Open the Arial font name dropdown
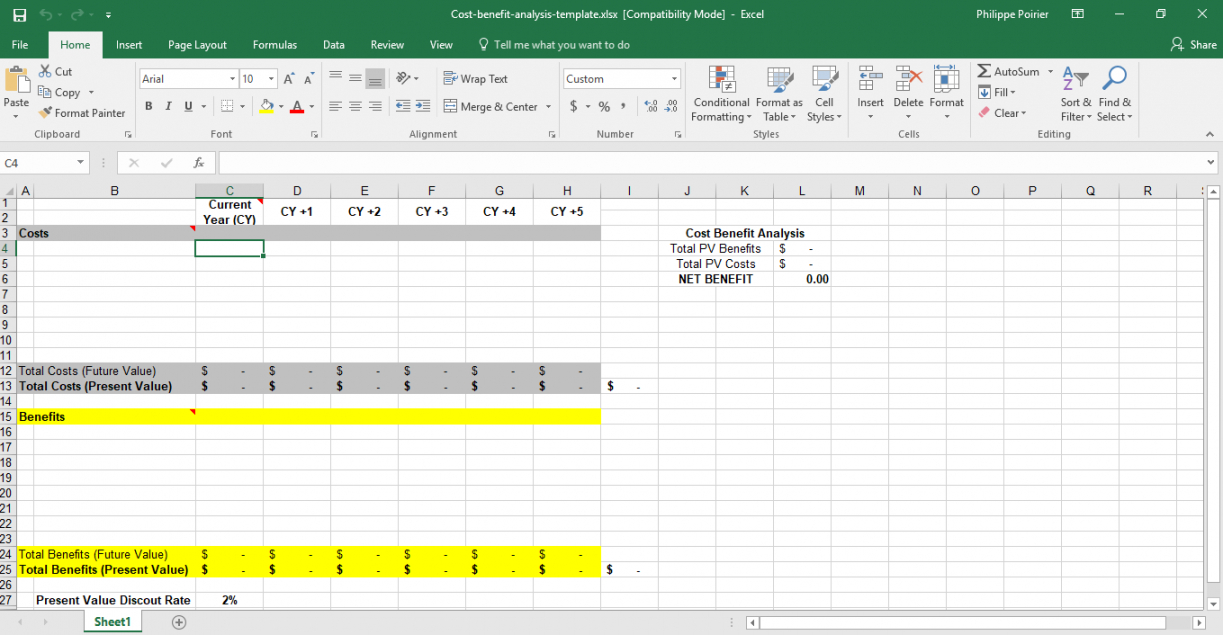 pos(233,79)
